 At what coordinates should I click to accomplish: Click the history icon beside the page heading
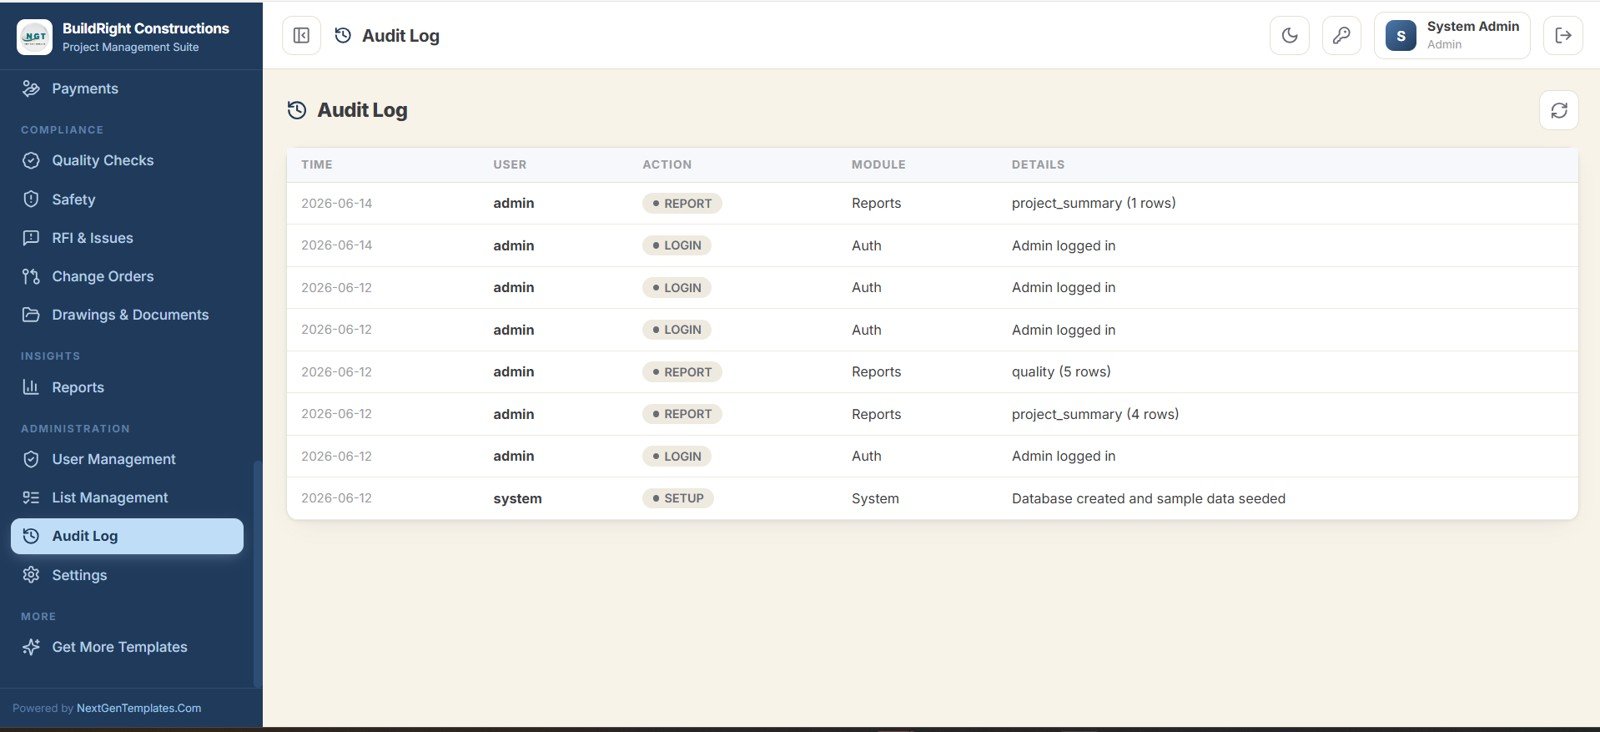click(297, 110)
